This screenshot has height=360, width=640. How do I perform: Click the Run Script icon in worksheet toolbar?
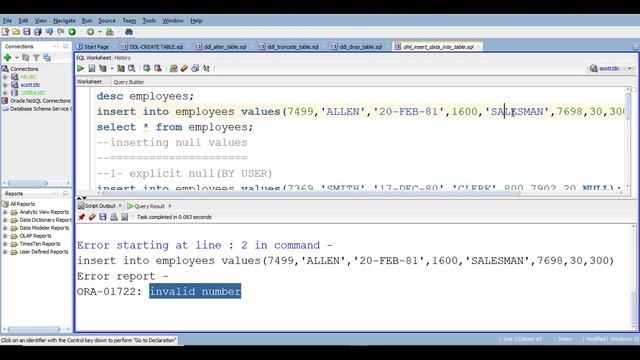point(92,68)
